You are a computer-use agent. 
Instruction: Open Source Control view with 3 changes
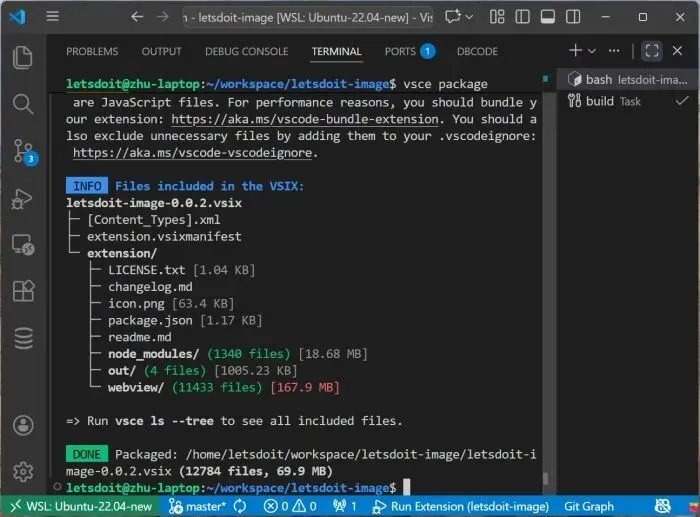(x=24, y=152)
